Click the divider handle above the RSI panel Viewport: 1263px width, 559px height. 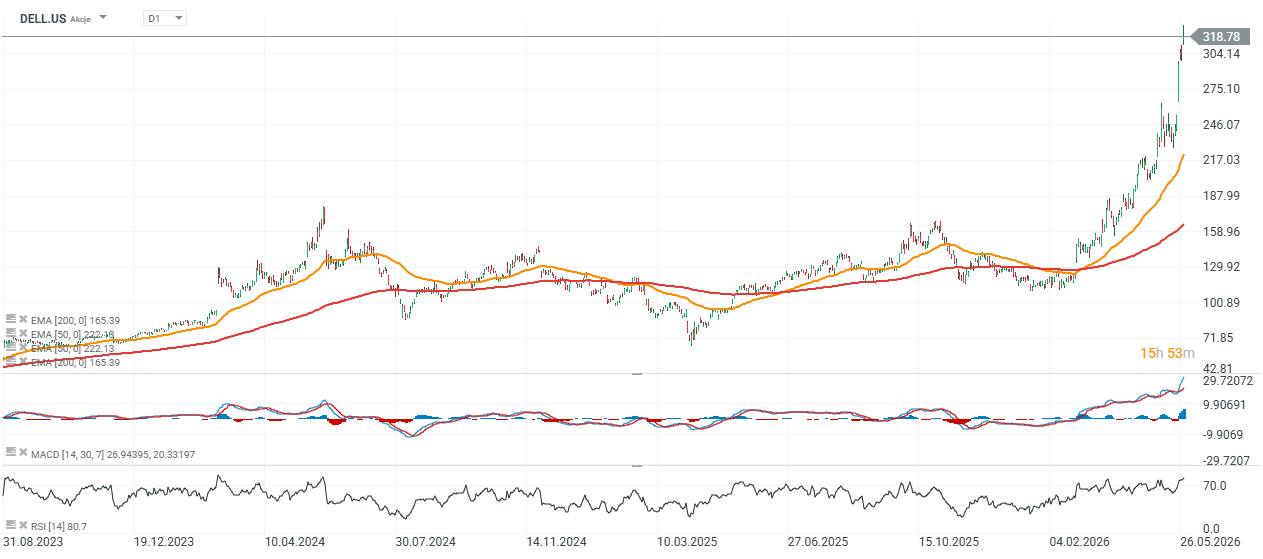click(x=637, y=466)
